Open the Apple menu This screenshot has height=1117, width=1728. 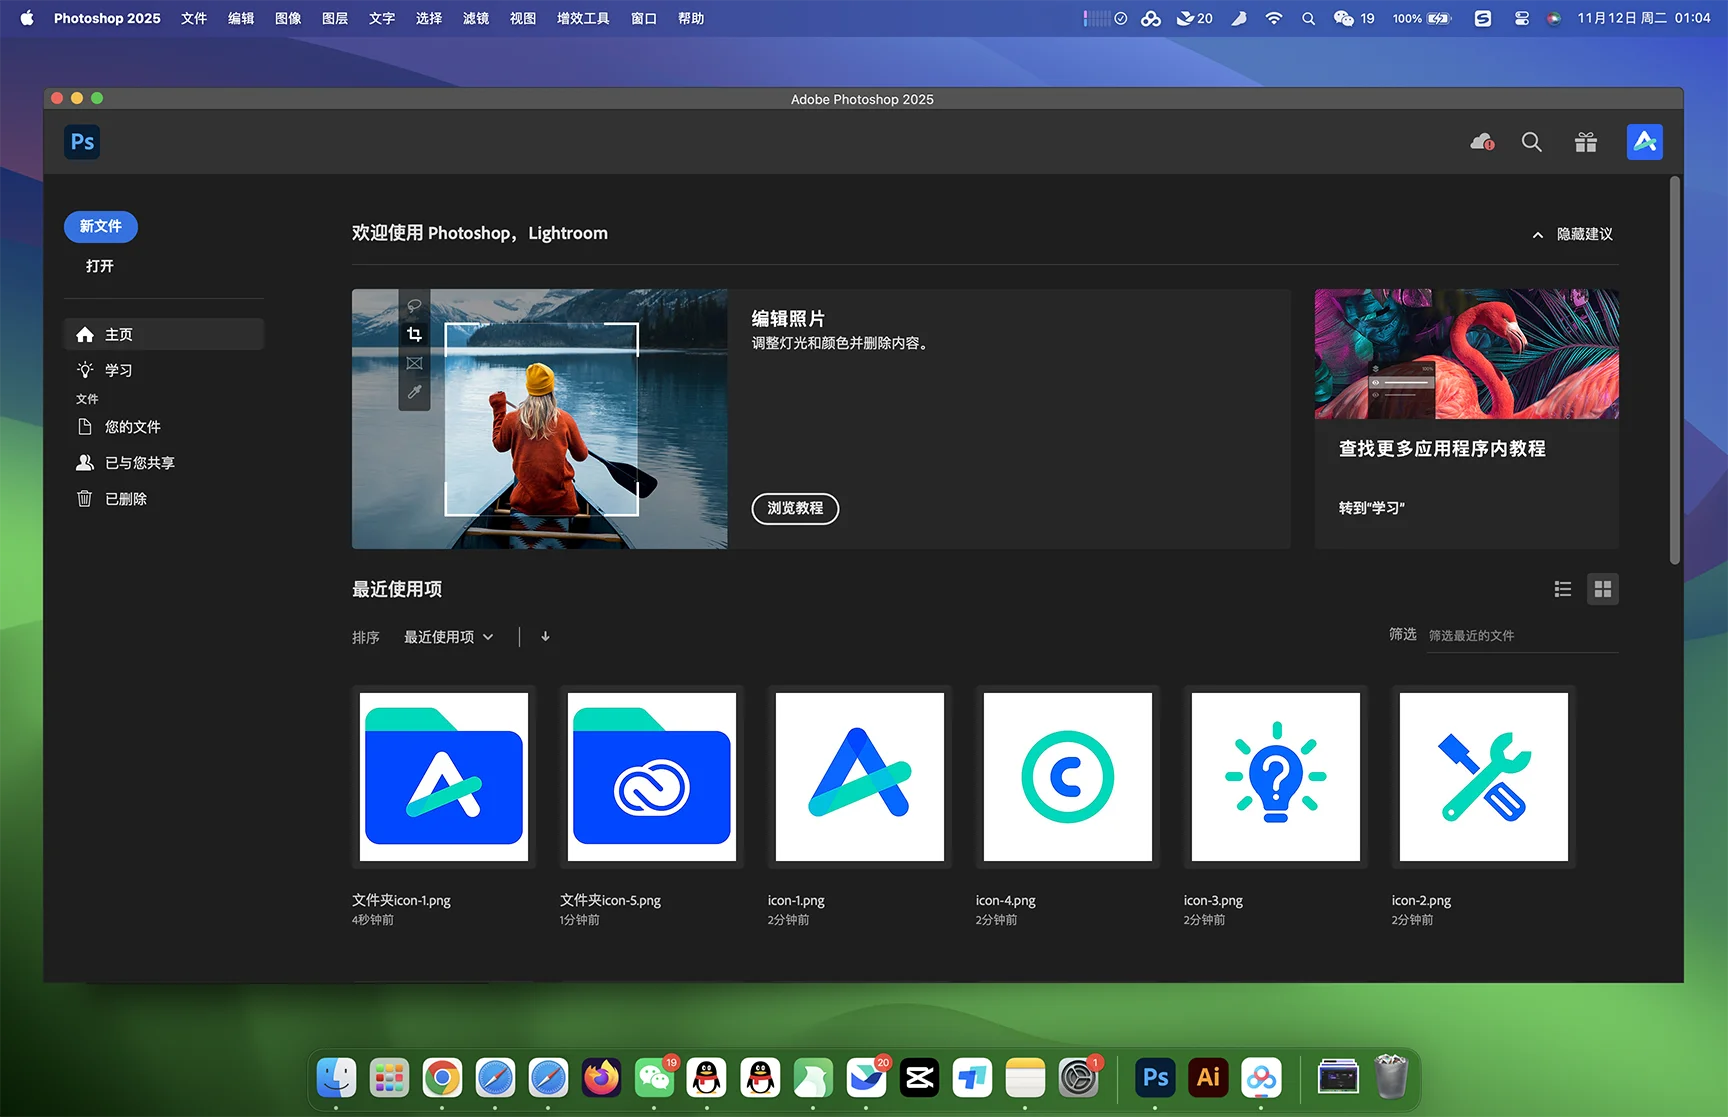(27, 18)
